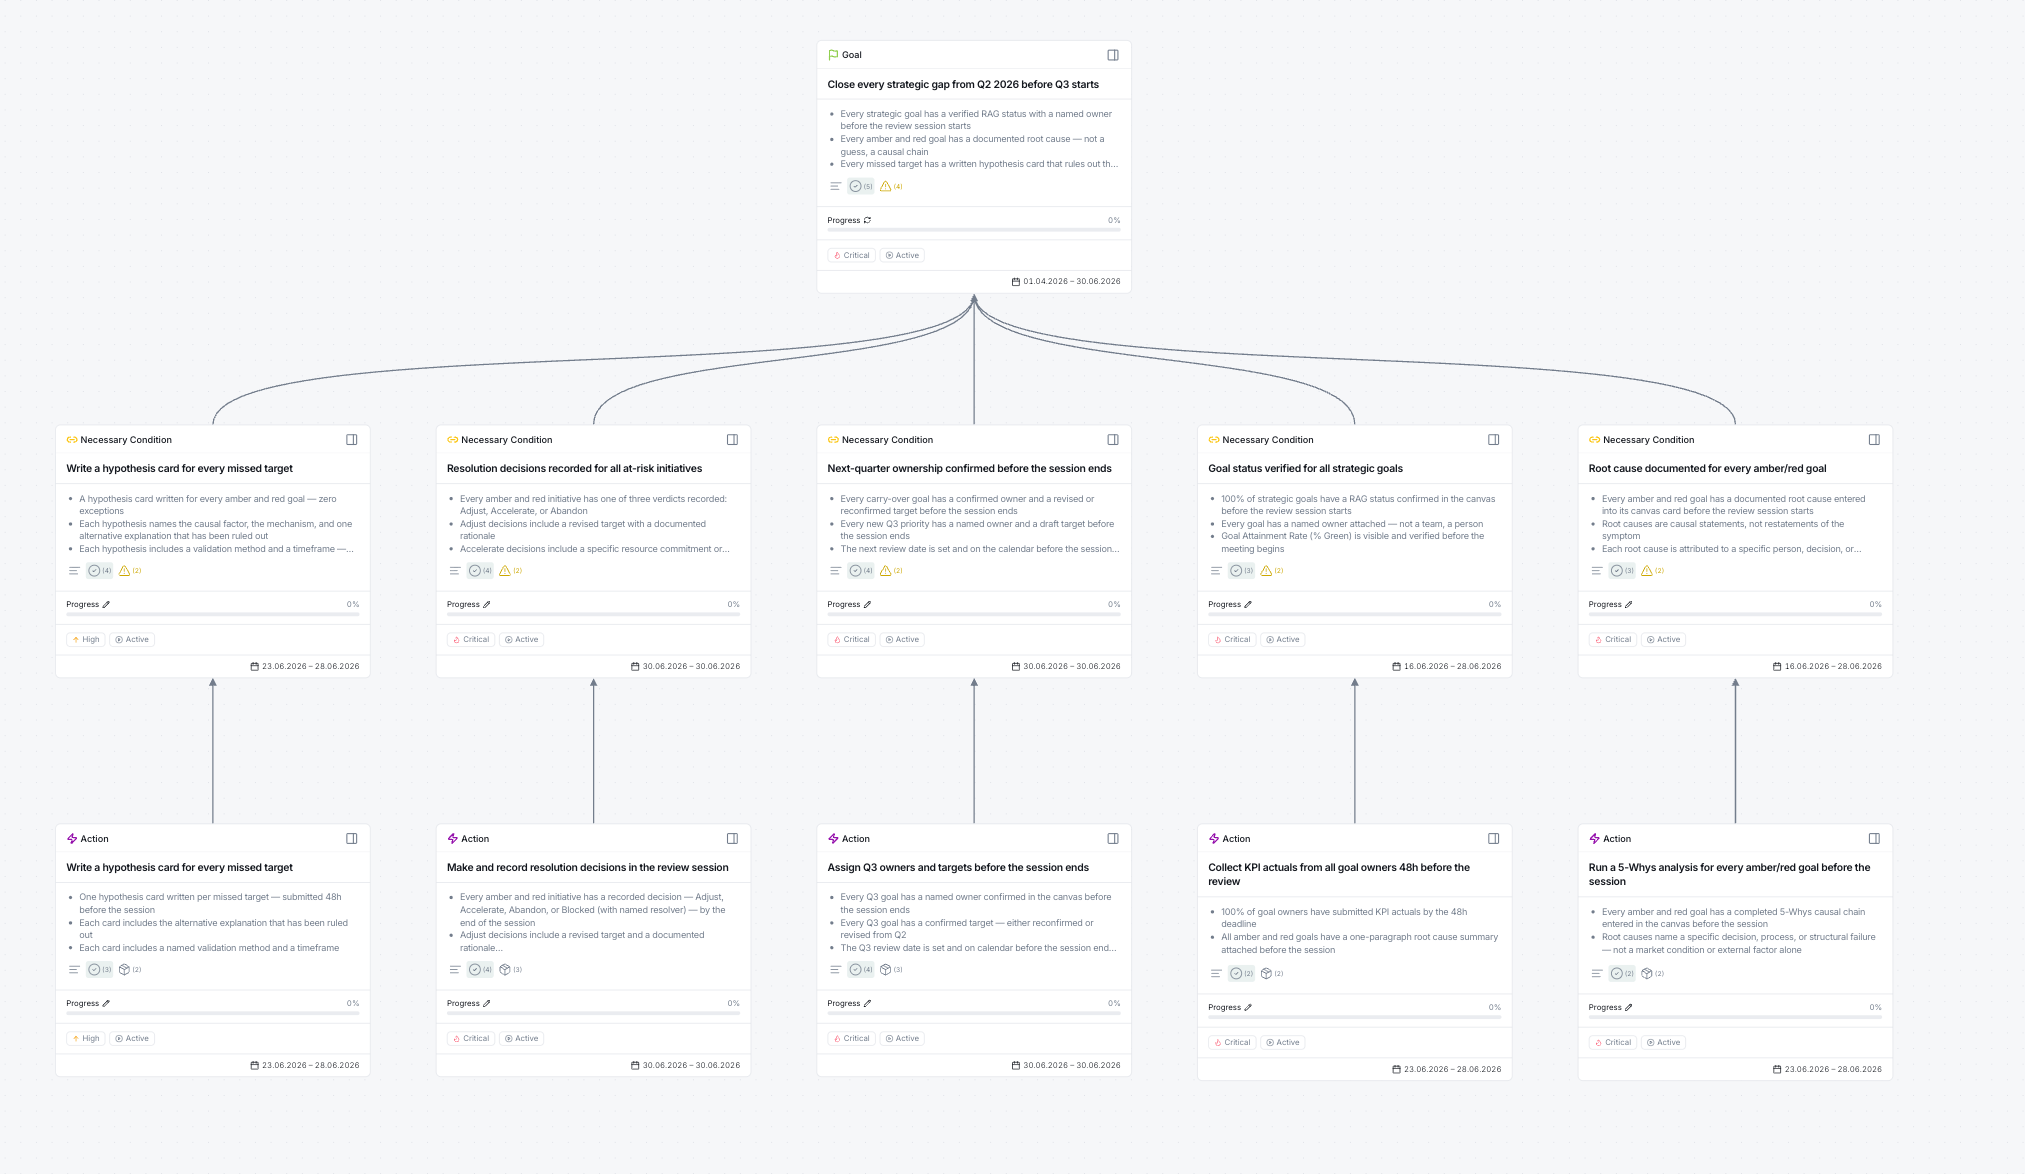Click 'Close every strategic gap' goal title
This screenshot has width=2025, height=1174.
click(x=962, y=84)
